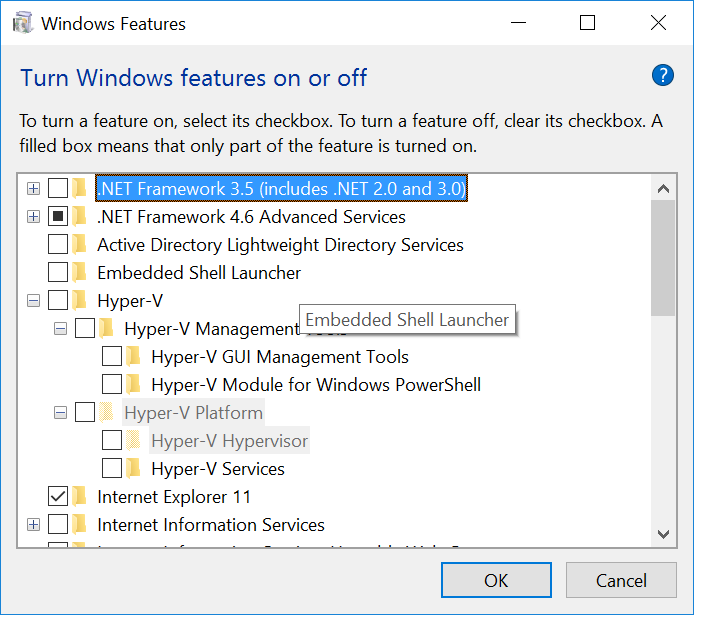Collapse the Hyper-V Management Tools node
702x625 pixels.
(x=60, y=329)
